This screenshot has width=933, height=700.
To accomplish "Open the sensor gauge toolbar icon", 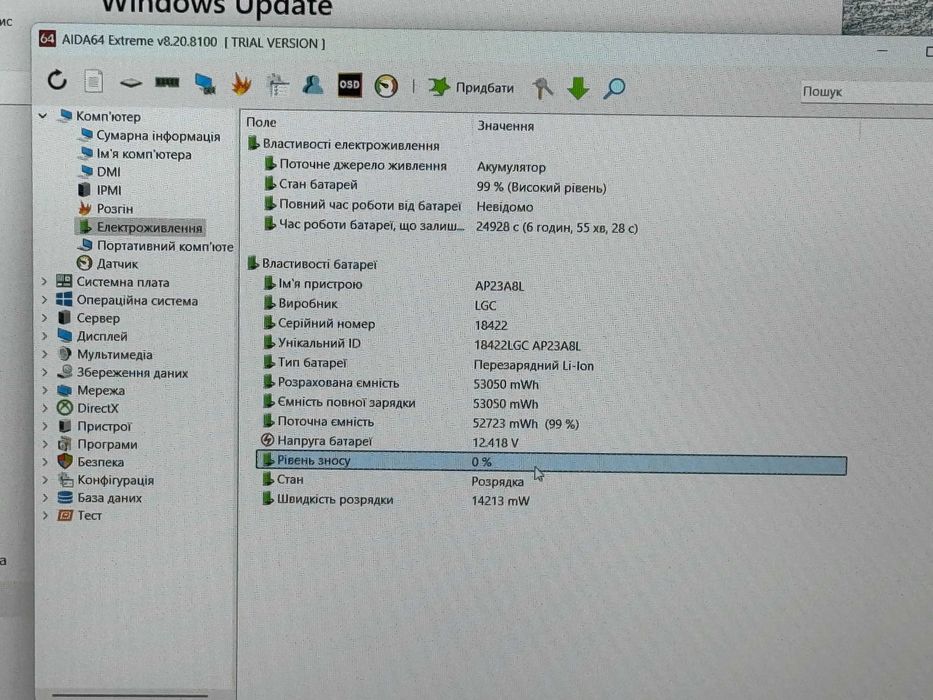I will (x=386, y=86).
